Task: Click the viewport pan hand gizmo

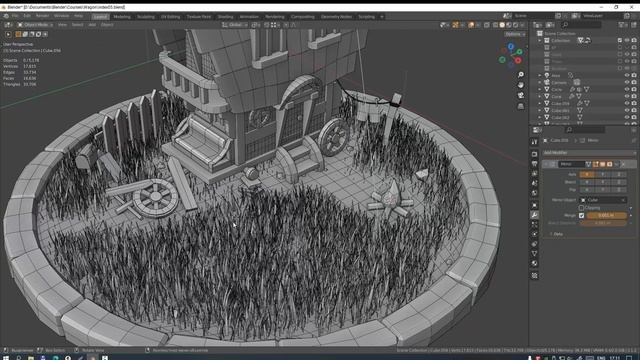Action: point(521,85)
